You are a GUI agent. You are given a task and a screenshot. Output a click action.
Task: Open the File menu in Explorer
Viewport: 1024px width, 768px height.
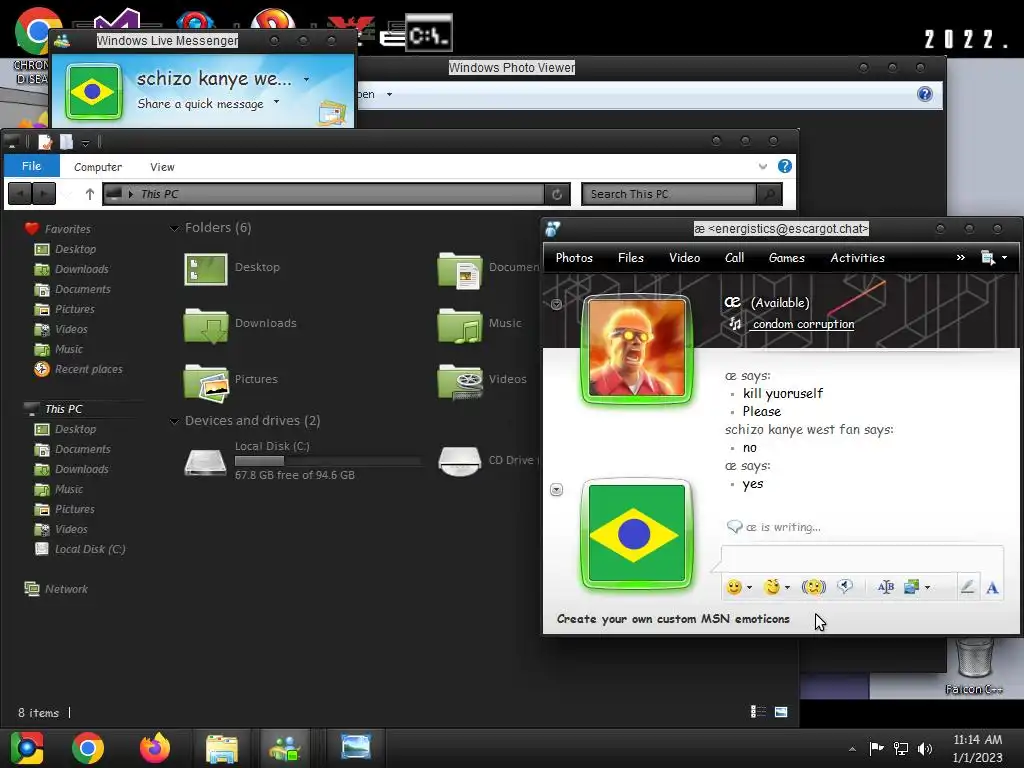tap(31, 166)
